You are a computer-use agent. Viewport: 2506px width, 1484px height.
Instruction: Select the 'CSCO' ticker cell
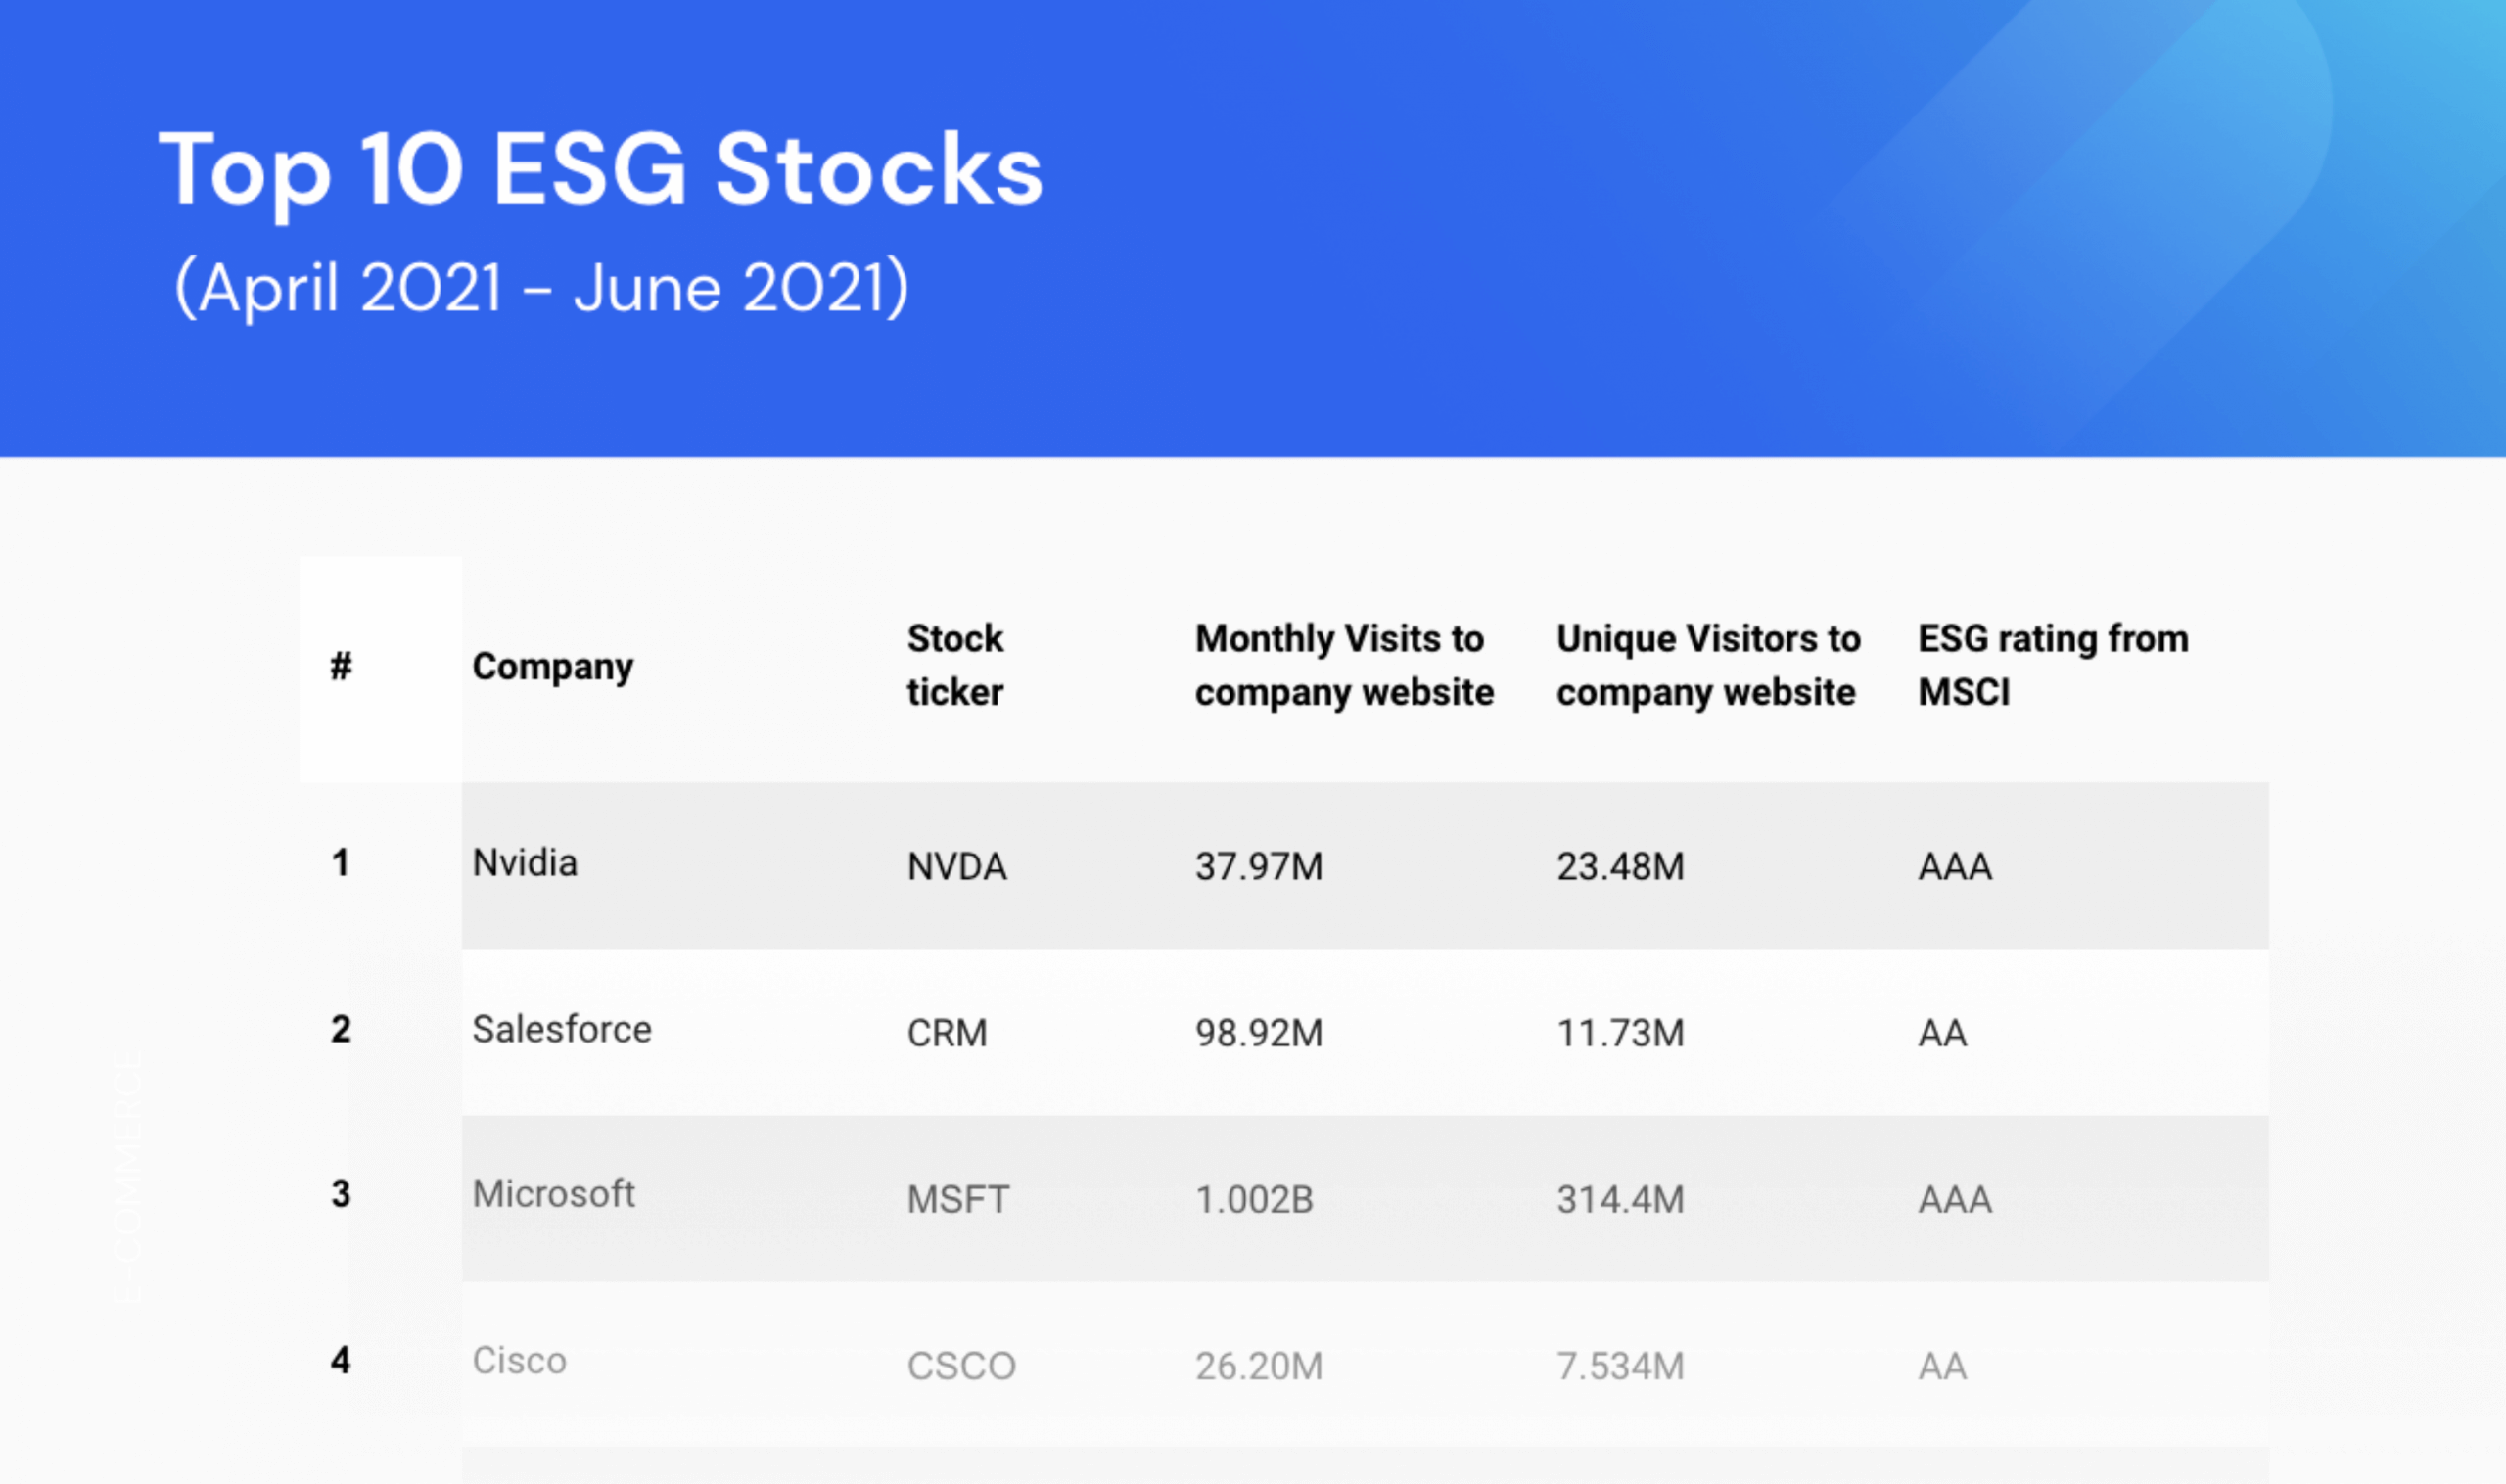[x=961, y=1366]
